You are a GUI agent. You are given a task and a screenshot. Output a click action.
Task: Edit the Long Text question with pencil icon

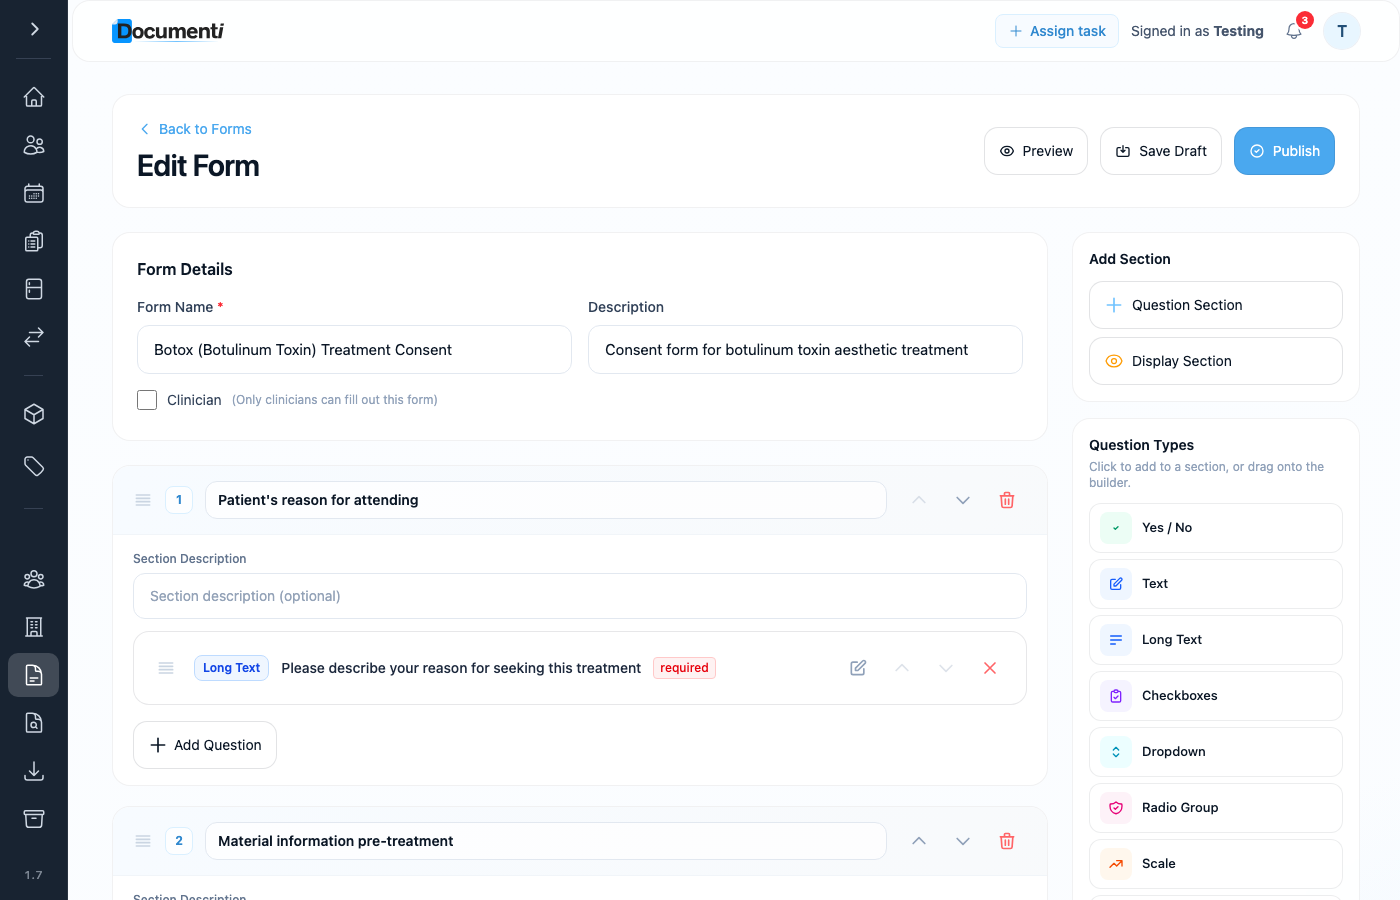(858, 668)
